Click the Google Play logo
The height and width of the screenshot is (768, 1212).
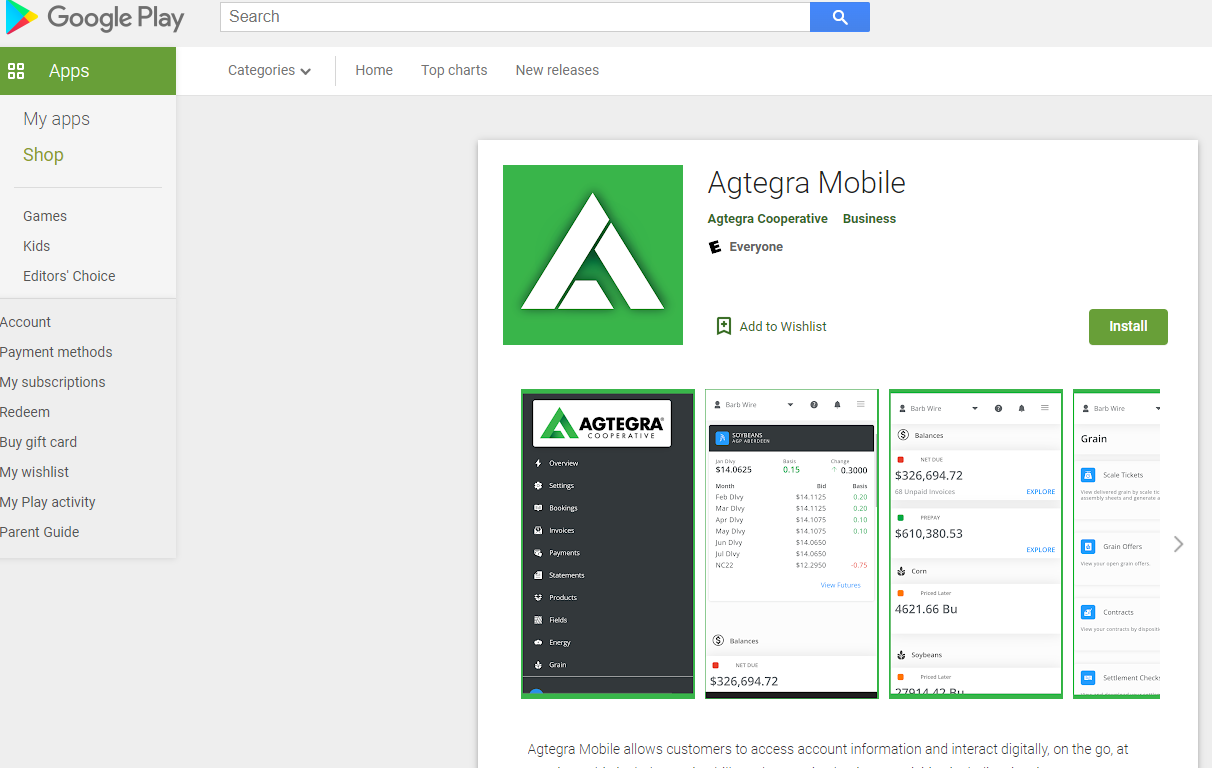coord(95,17)
